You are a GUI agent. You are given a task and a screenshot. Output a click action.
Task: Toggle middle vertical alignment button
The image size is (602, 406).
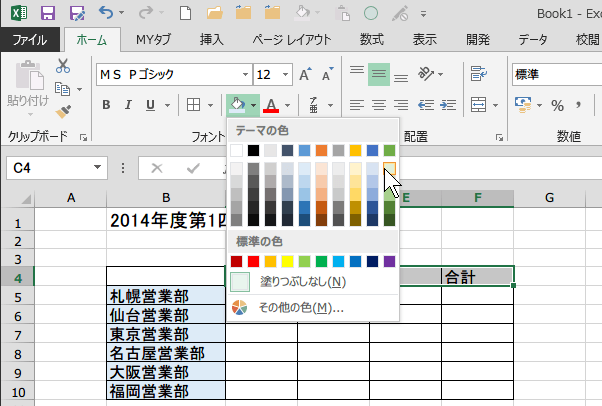point(379,75)
